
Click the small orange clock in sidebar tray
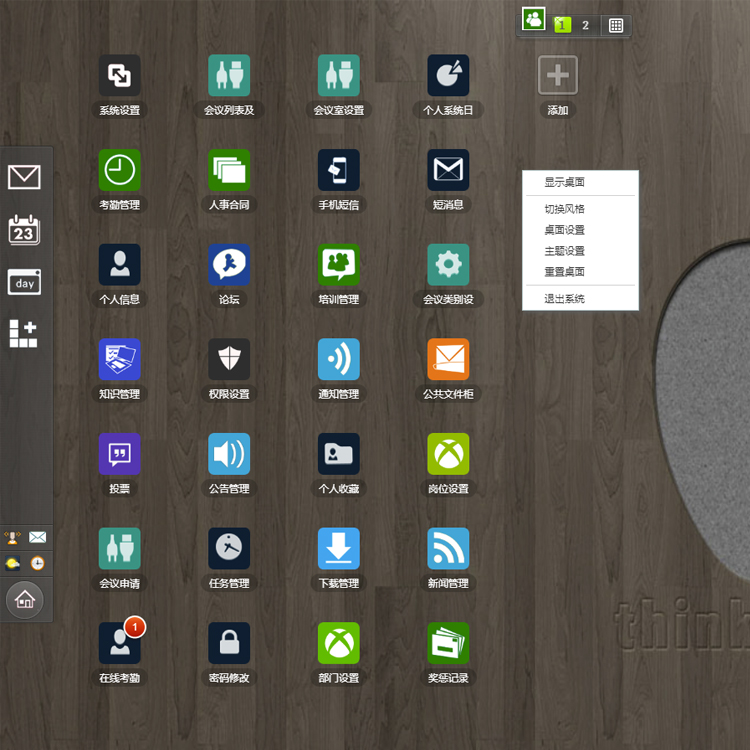(37, 563)
